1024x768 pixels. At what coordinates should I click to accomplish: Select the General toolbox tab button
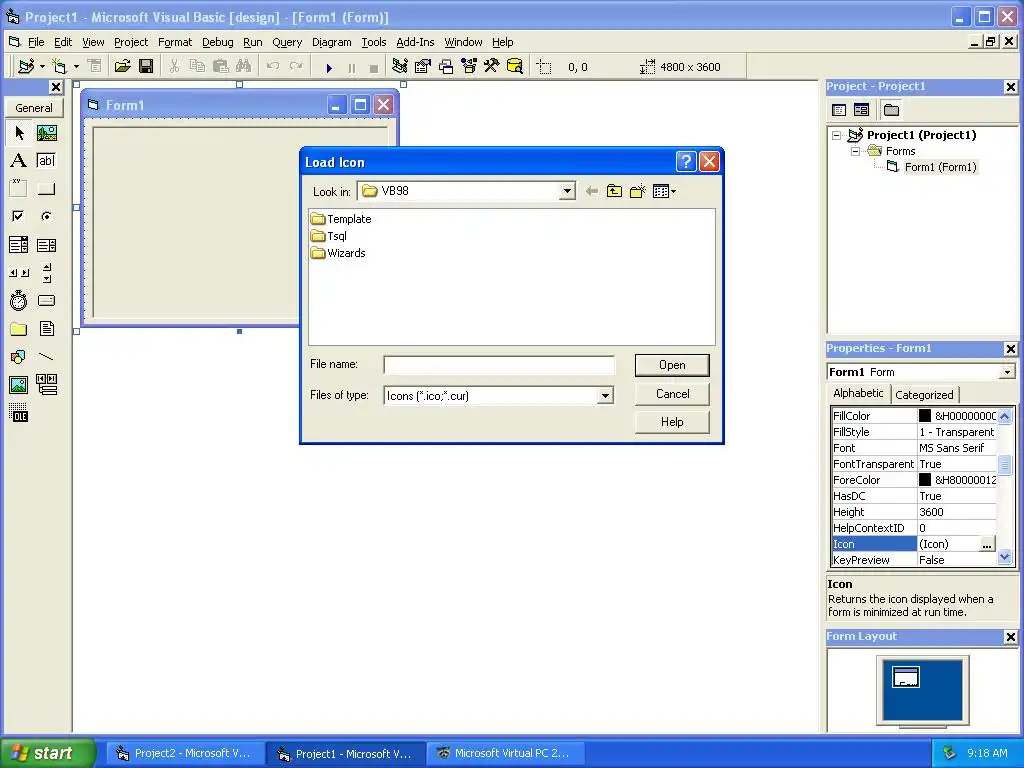34,108
